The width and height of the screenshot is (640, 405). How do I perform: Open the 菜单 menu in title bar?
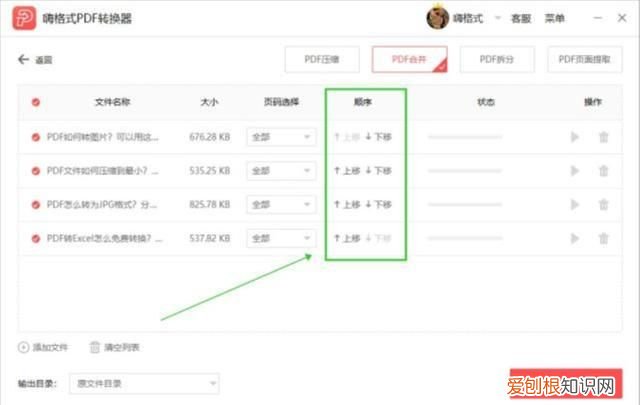(x=555, y=18)
